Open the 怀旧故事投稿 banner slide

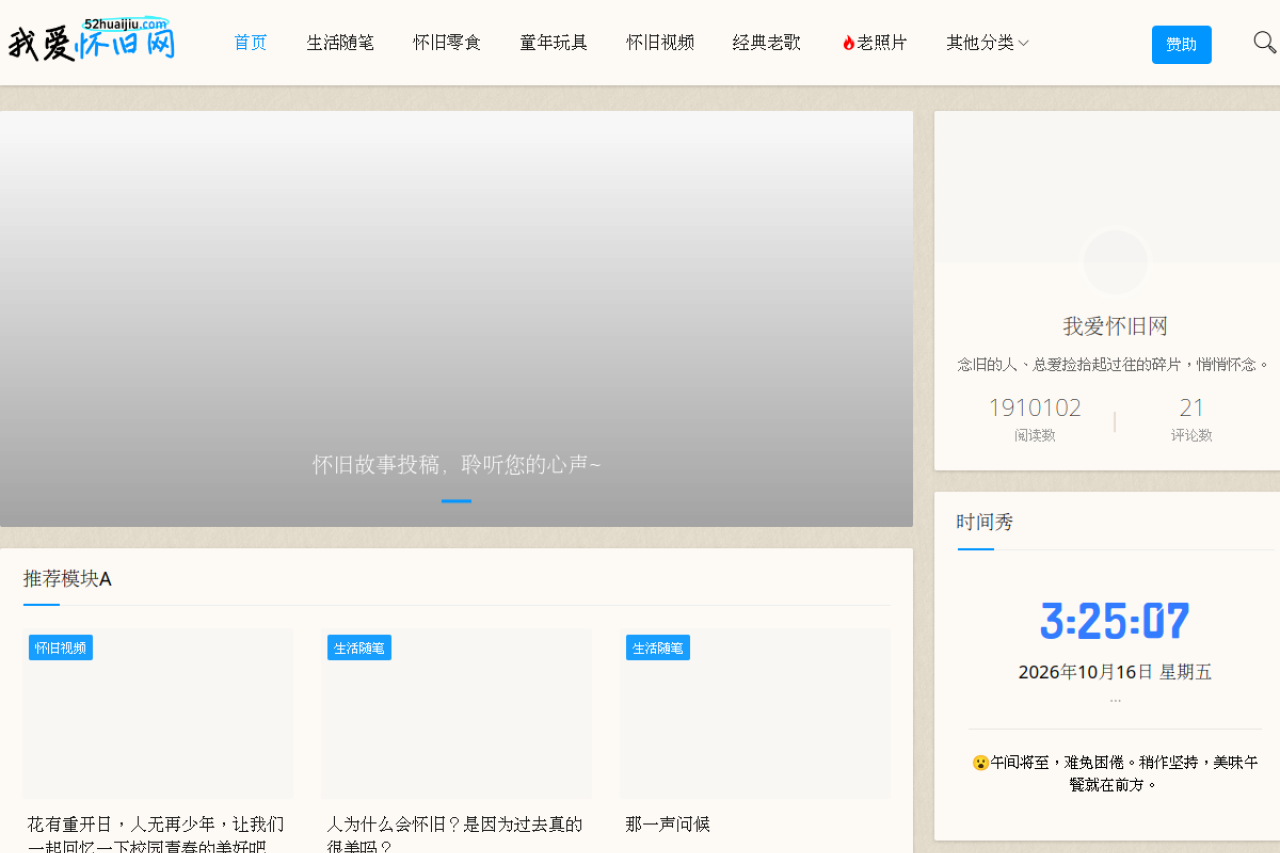pos(456,319)
